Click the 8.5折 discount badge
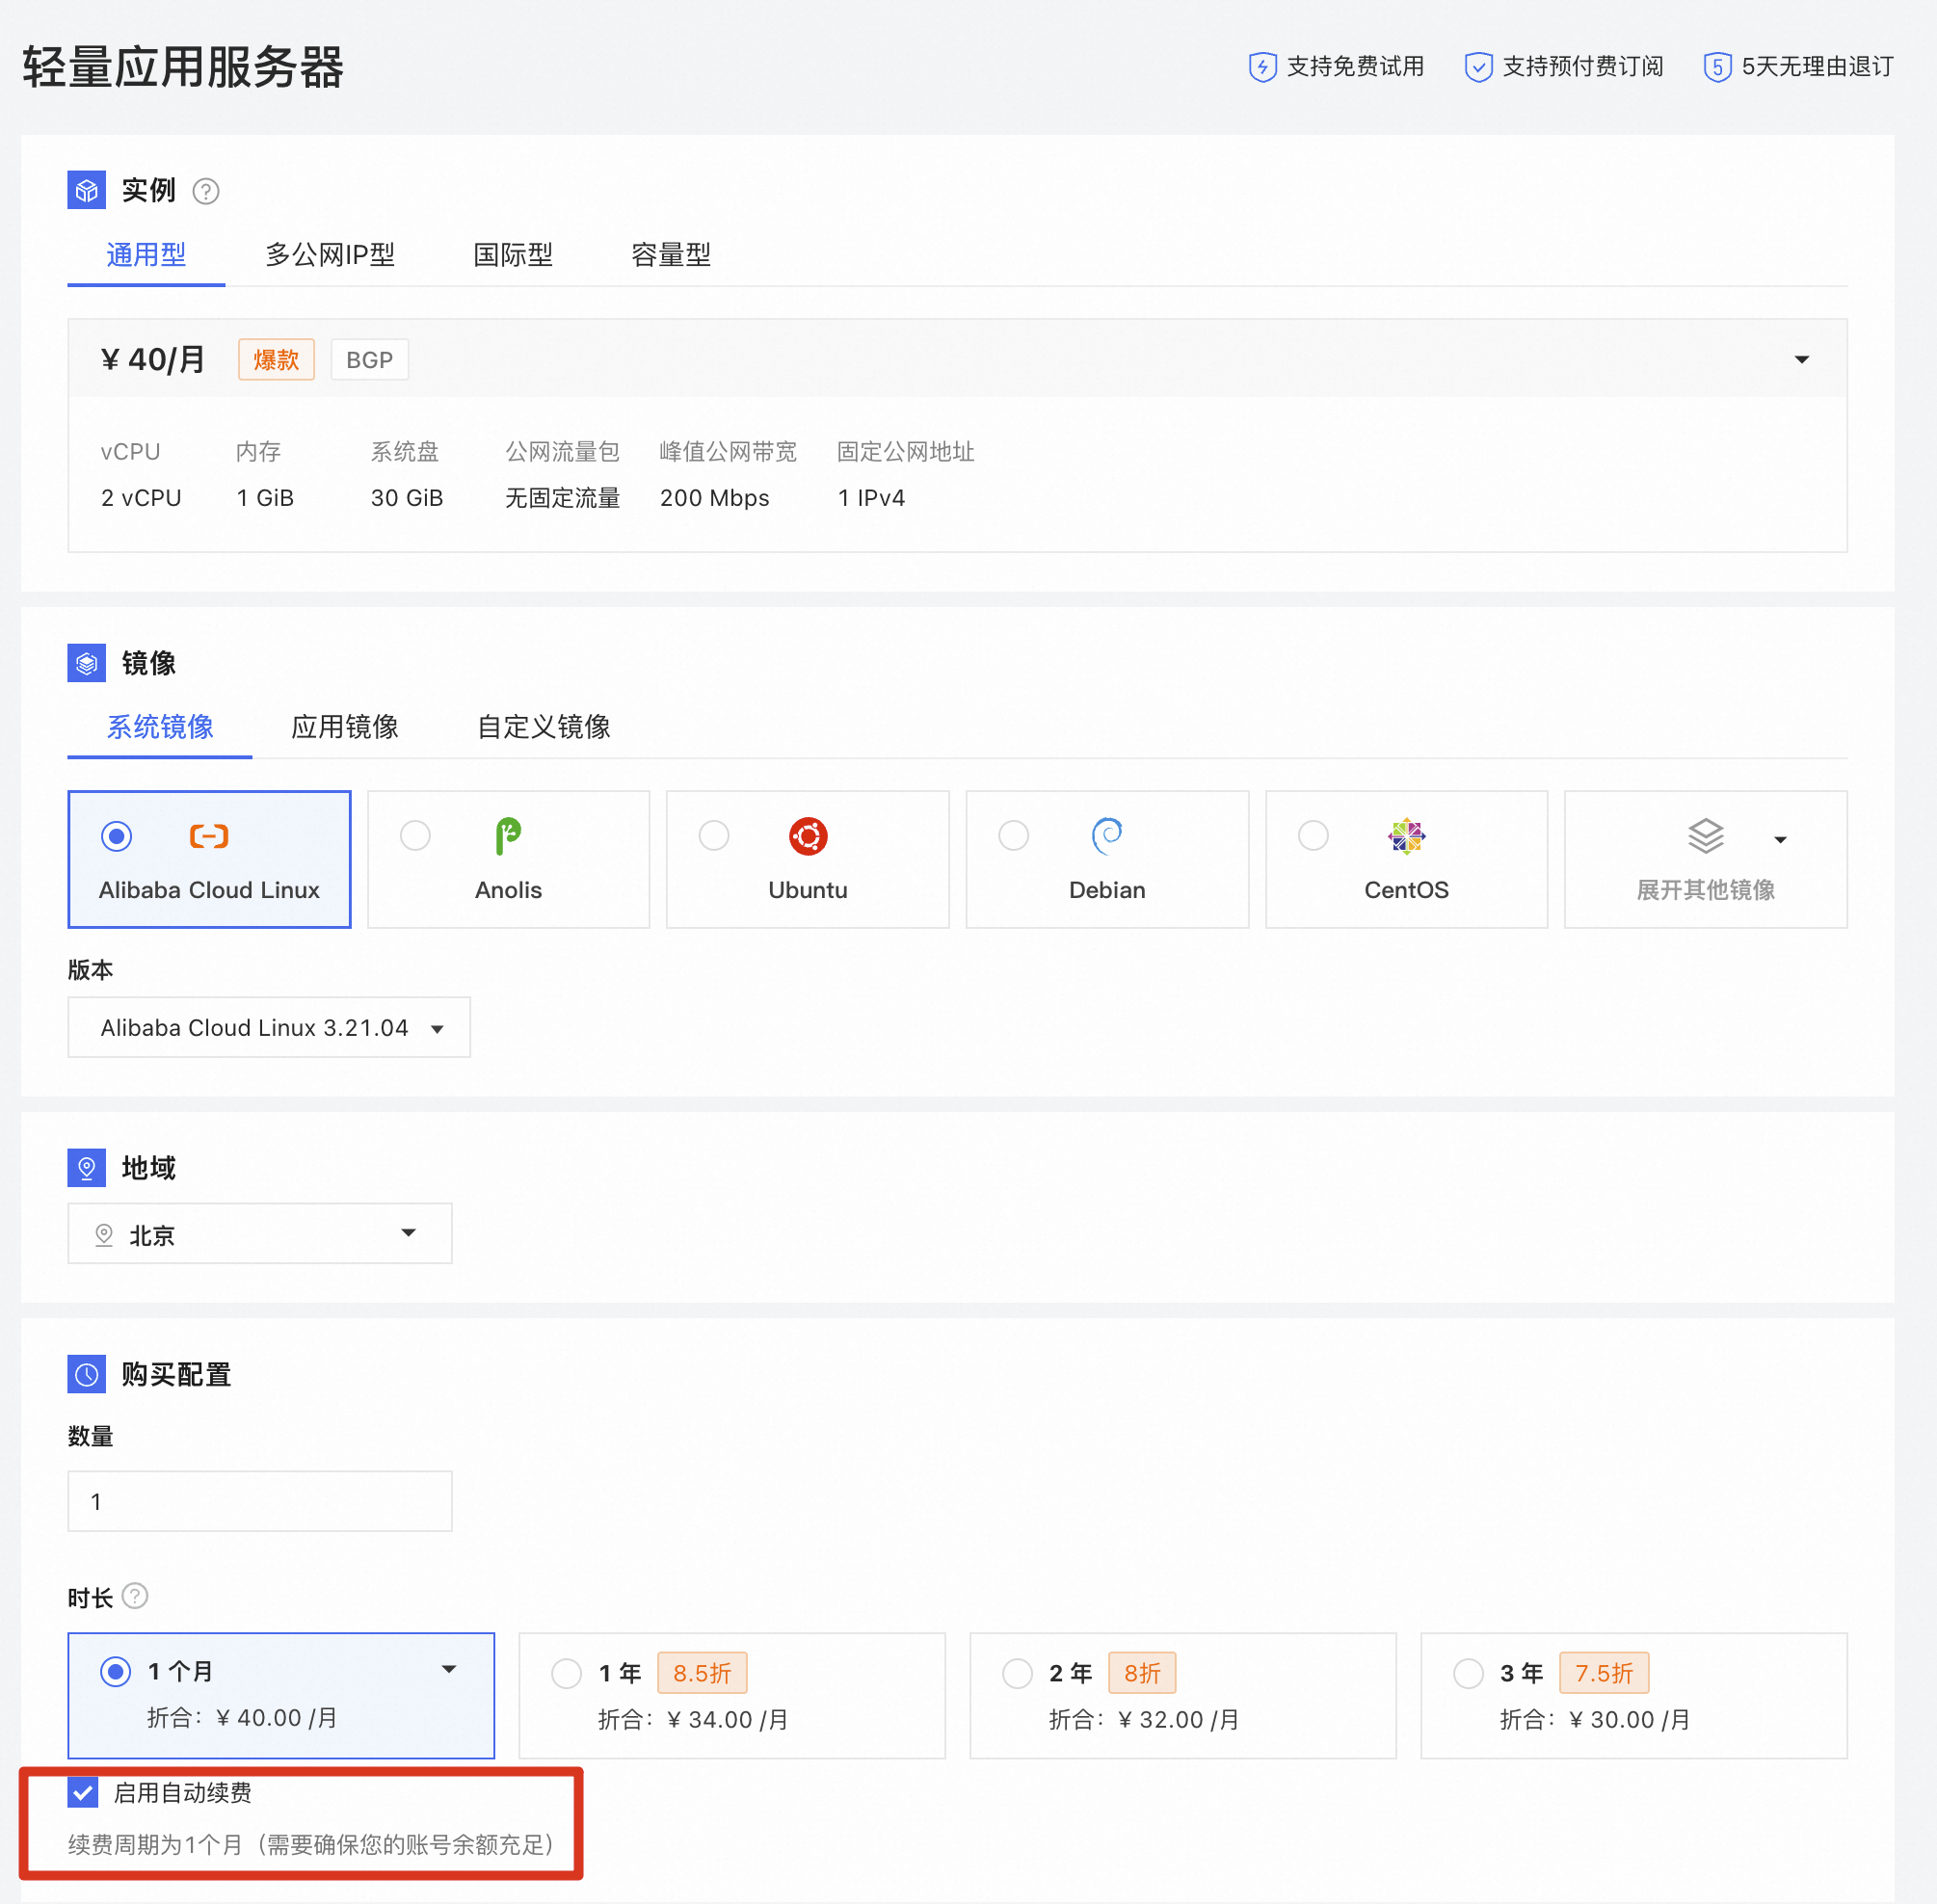 pos(702,1673)
